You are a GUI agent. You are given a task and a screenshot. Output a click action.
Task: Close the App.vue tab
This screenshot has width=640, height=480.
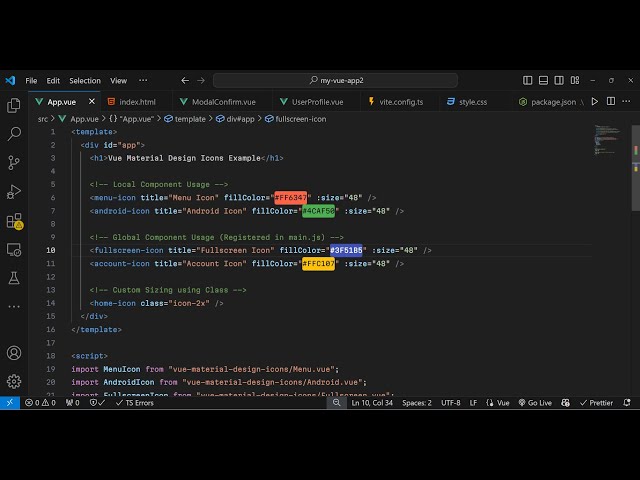92,101
